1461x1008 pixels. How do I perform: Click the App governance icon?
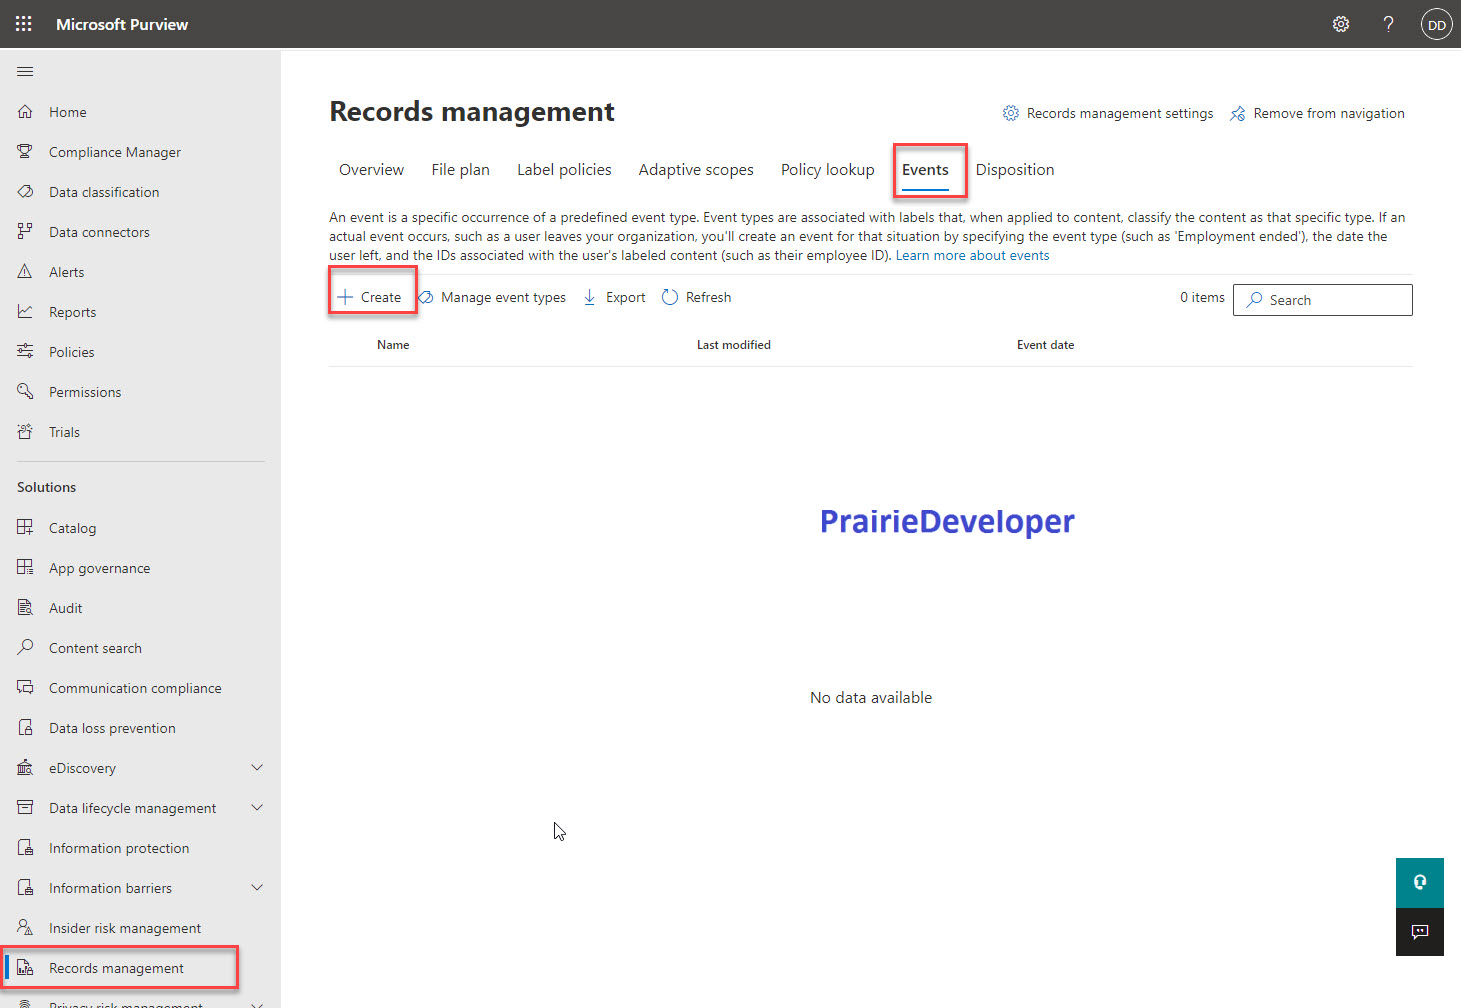pyautogui.click(x=25, y=568)
